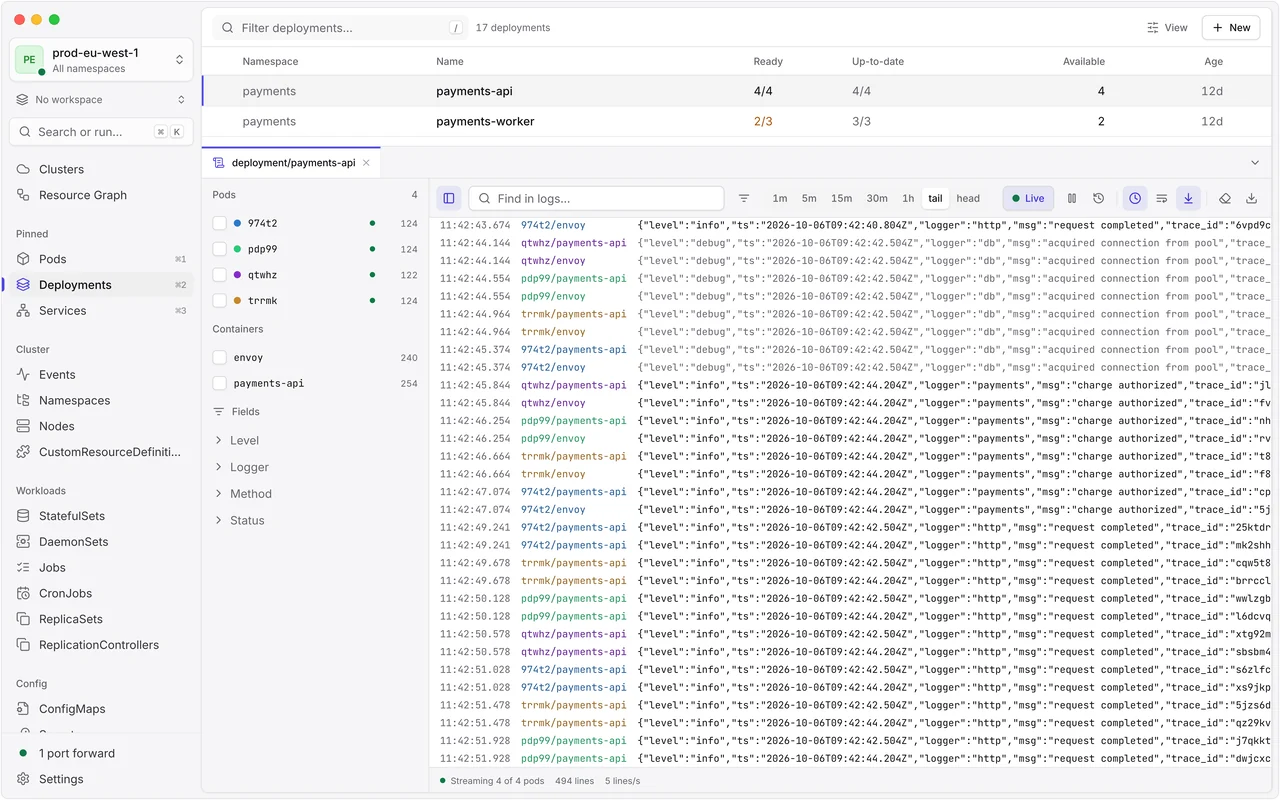Viewport: 1280px width, 800px height.
Task: Check the trrmk pod checkbox
Action: (x=220, y=301)
